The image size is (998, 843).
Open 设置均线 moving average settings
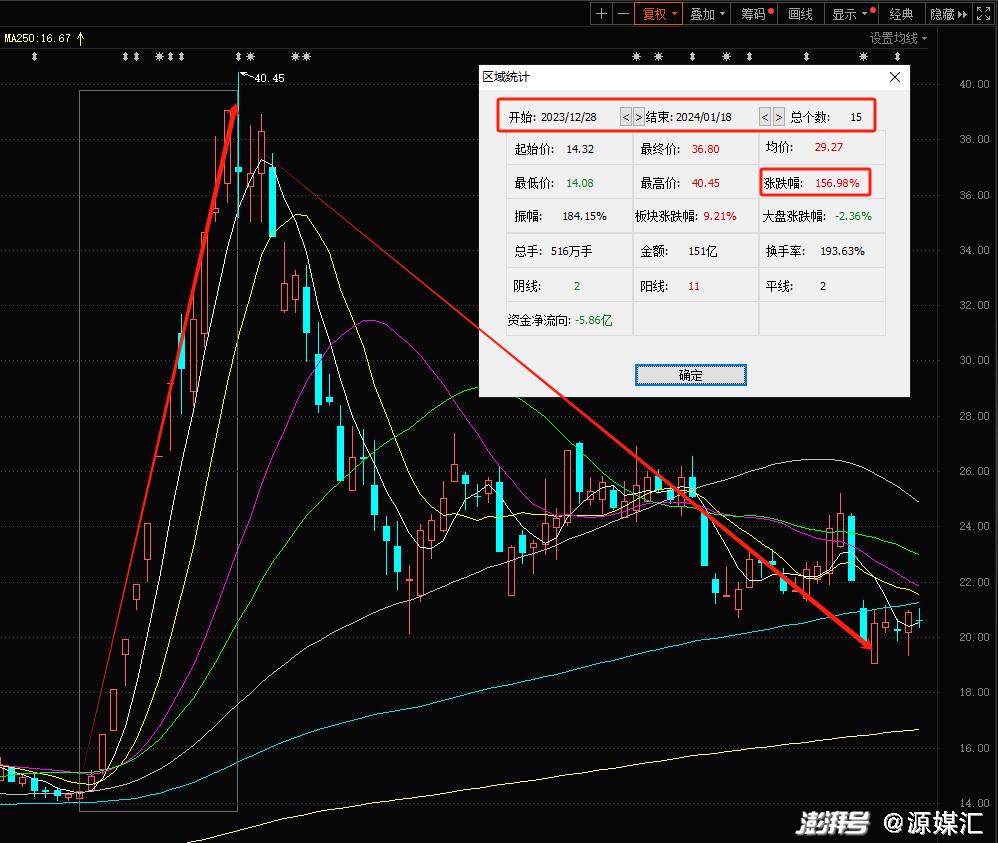click(x=897, y=38)
